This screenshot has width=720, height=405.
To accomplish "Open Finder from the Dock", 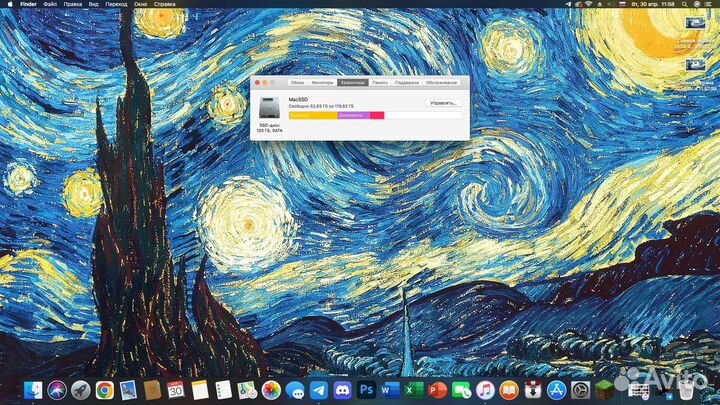I will pos(33,390).
